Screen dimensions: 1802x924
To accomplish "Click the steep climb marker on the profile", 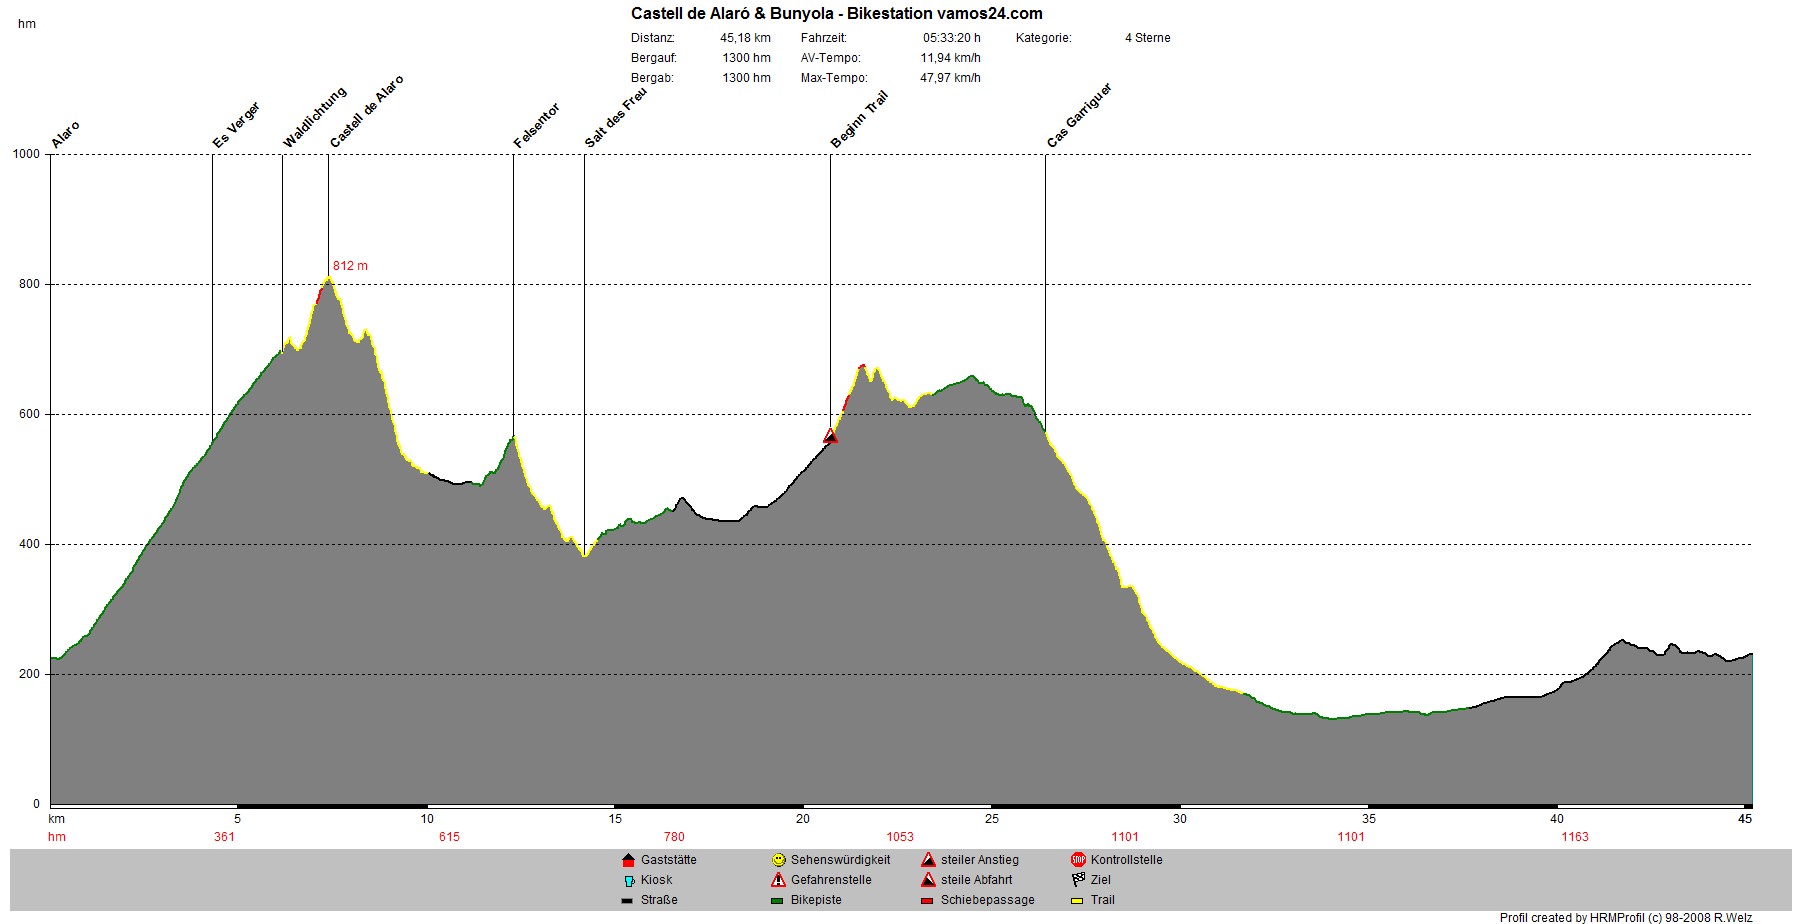I will tap(830, 436).
